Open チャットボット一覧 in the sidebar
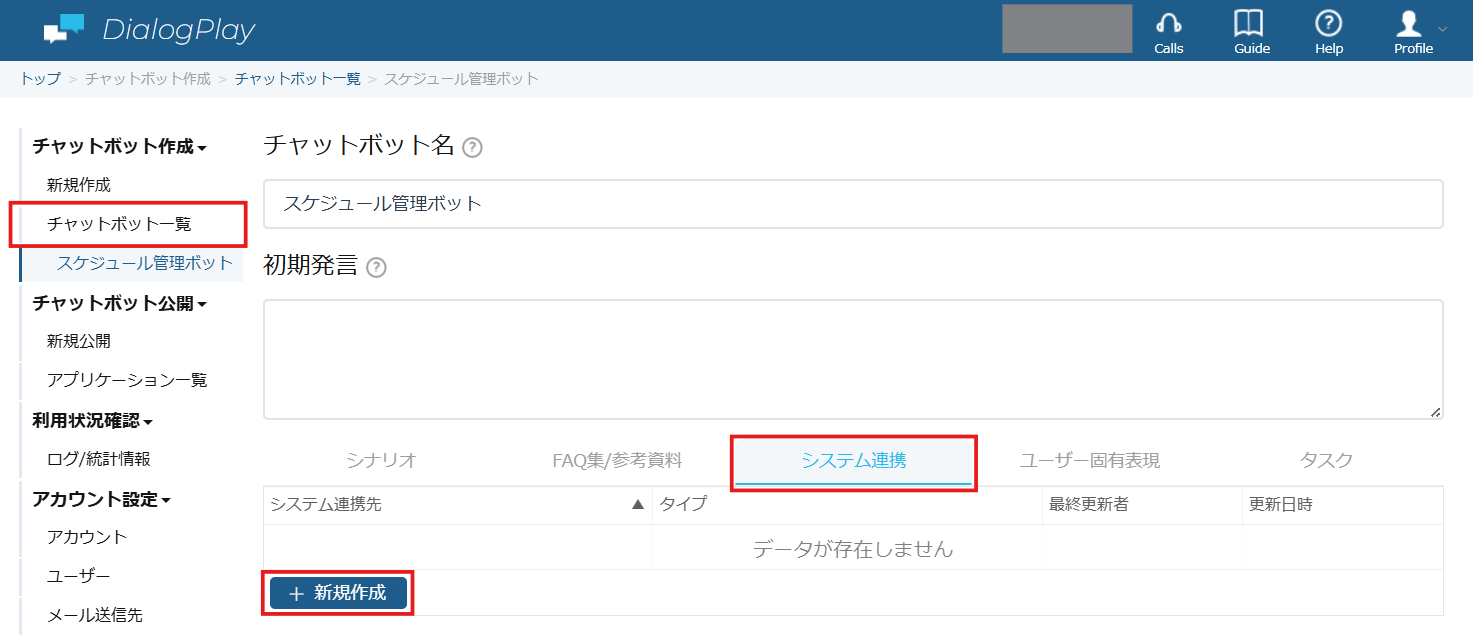Viewport: 1473px width, 636px height. [x=119, y=224]
